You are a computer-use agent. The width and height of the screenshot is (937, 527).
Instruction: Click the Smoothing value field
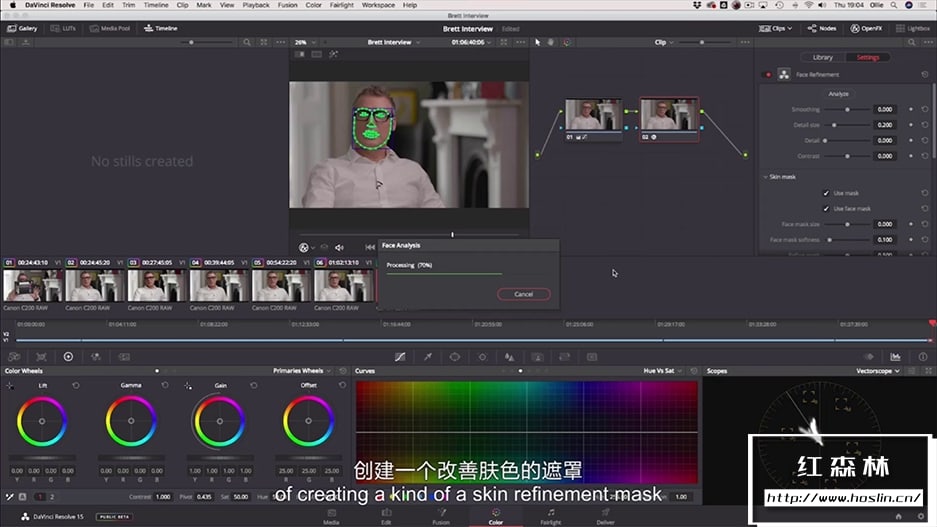(884, 109)
